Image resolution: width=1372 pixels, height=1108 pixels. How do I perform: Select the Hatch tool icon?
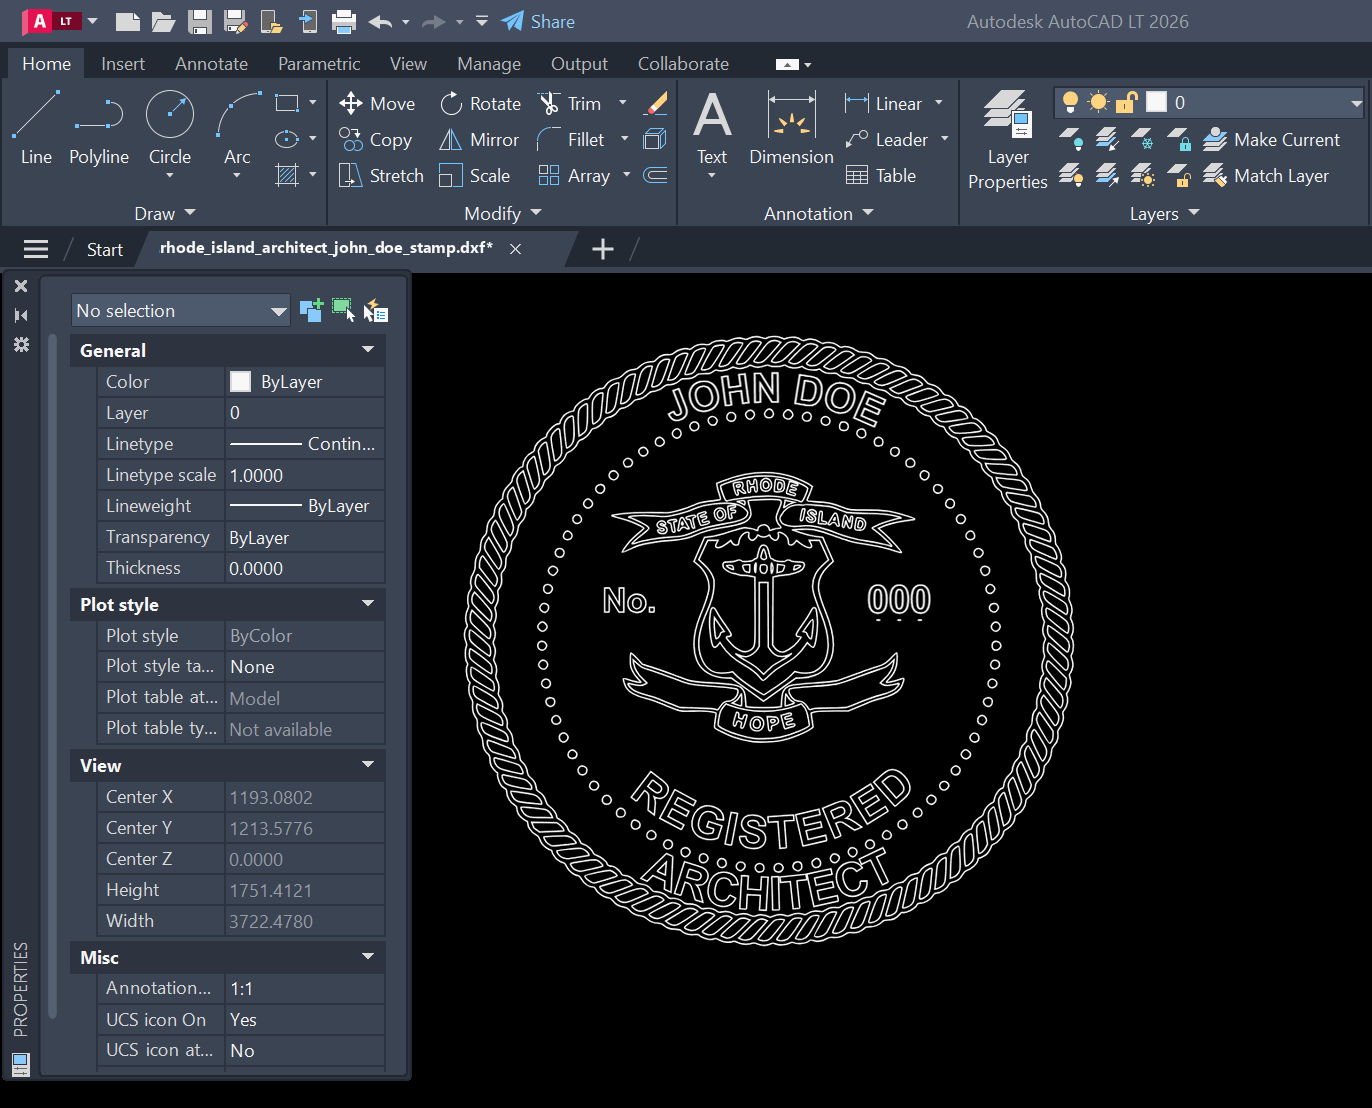pos(287,175)
